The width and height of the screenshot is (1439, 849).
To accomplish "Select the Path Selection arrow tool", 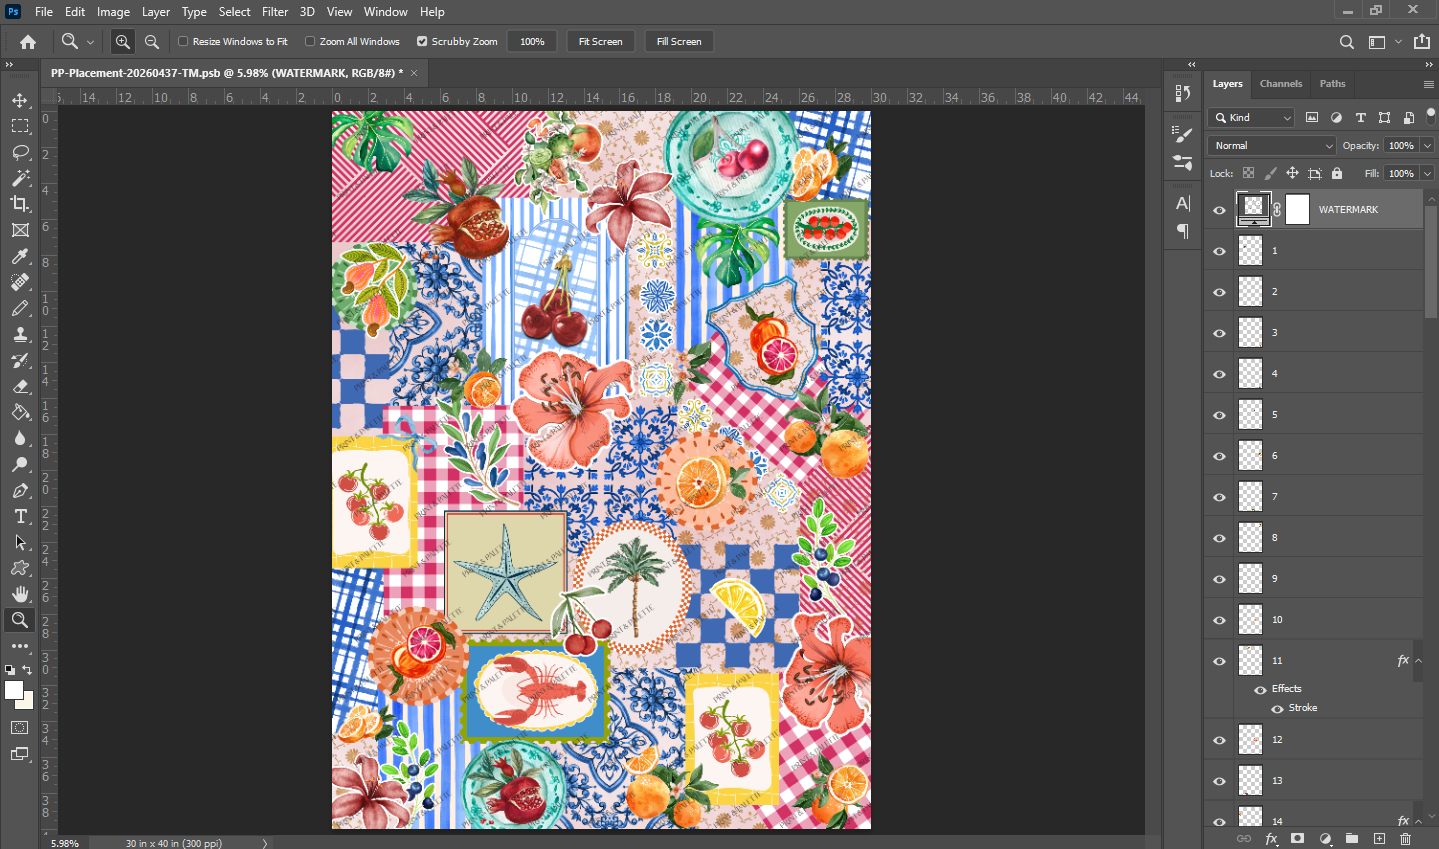I will 20,542.
